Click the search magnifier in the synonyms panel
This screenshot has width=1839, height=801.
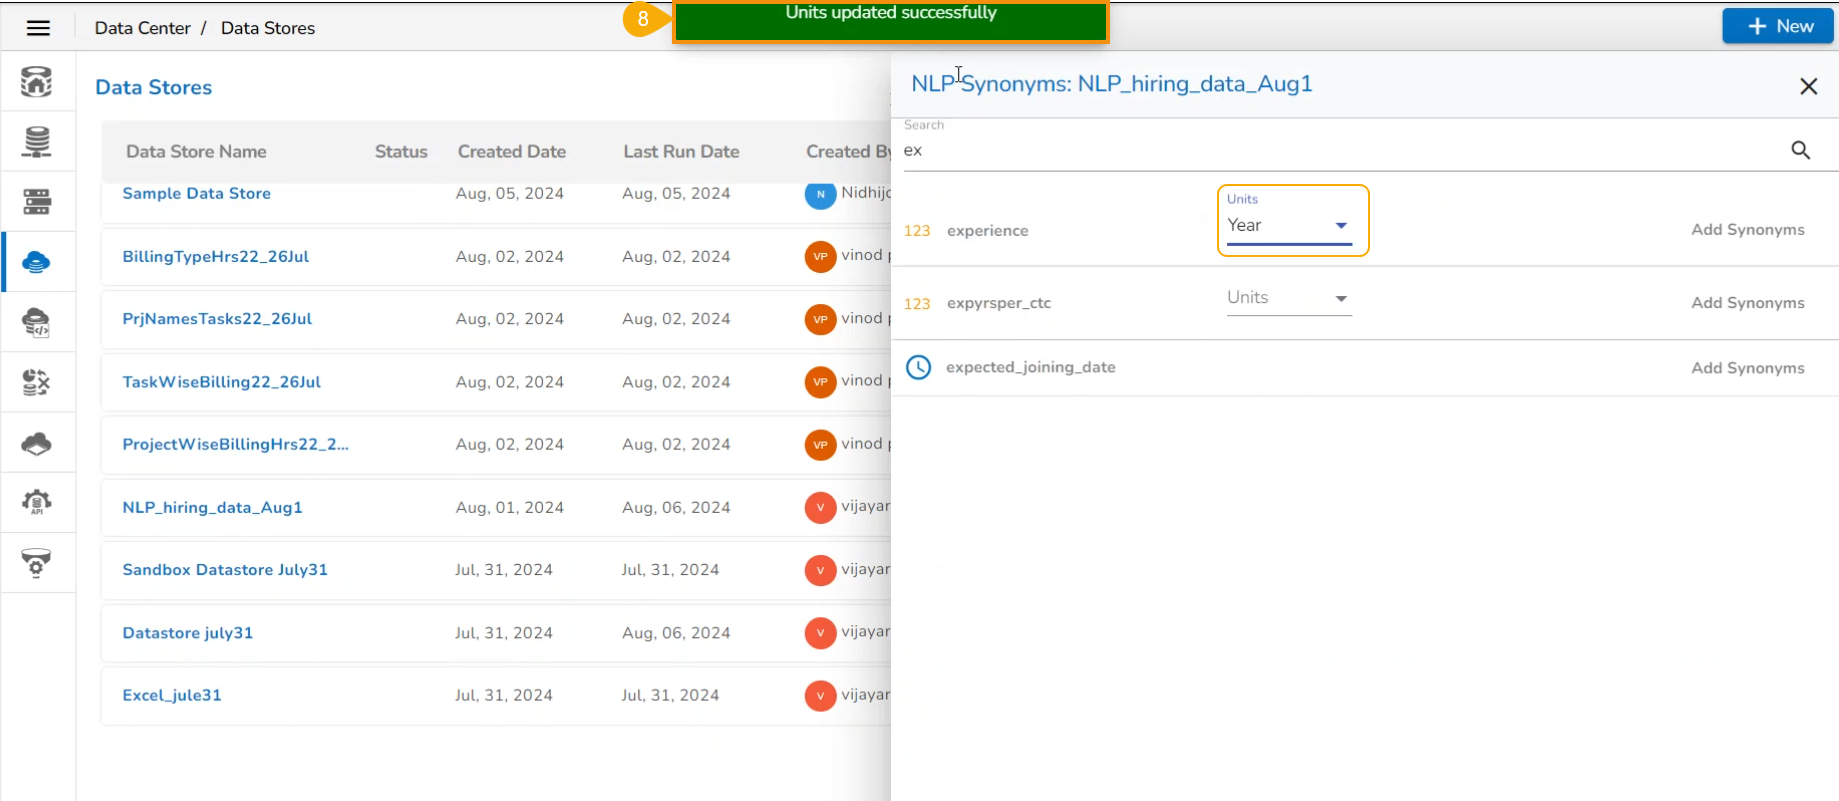[x=1800, y=150]
